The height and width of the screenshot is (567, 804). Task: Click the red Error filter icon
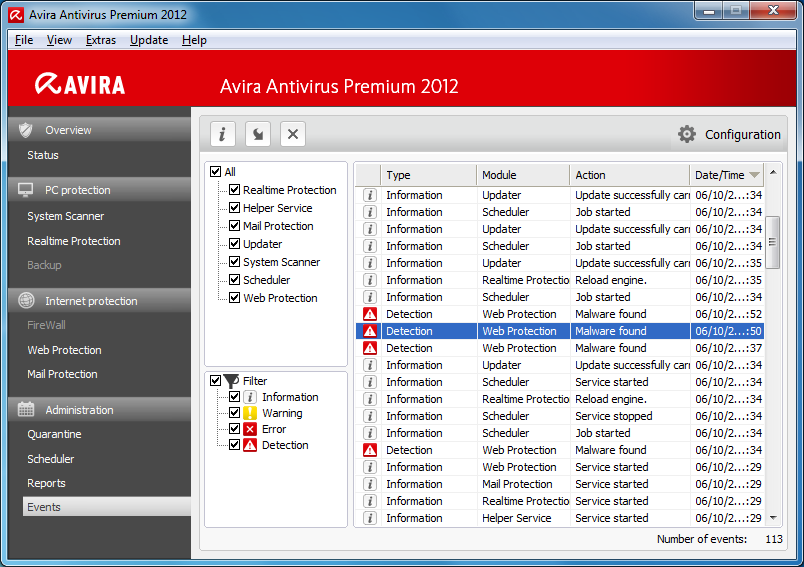(x=250, y=429)
